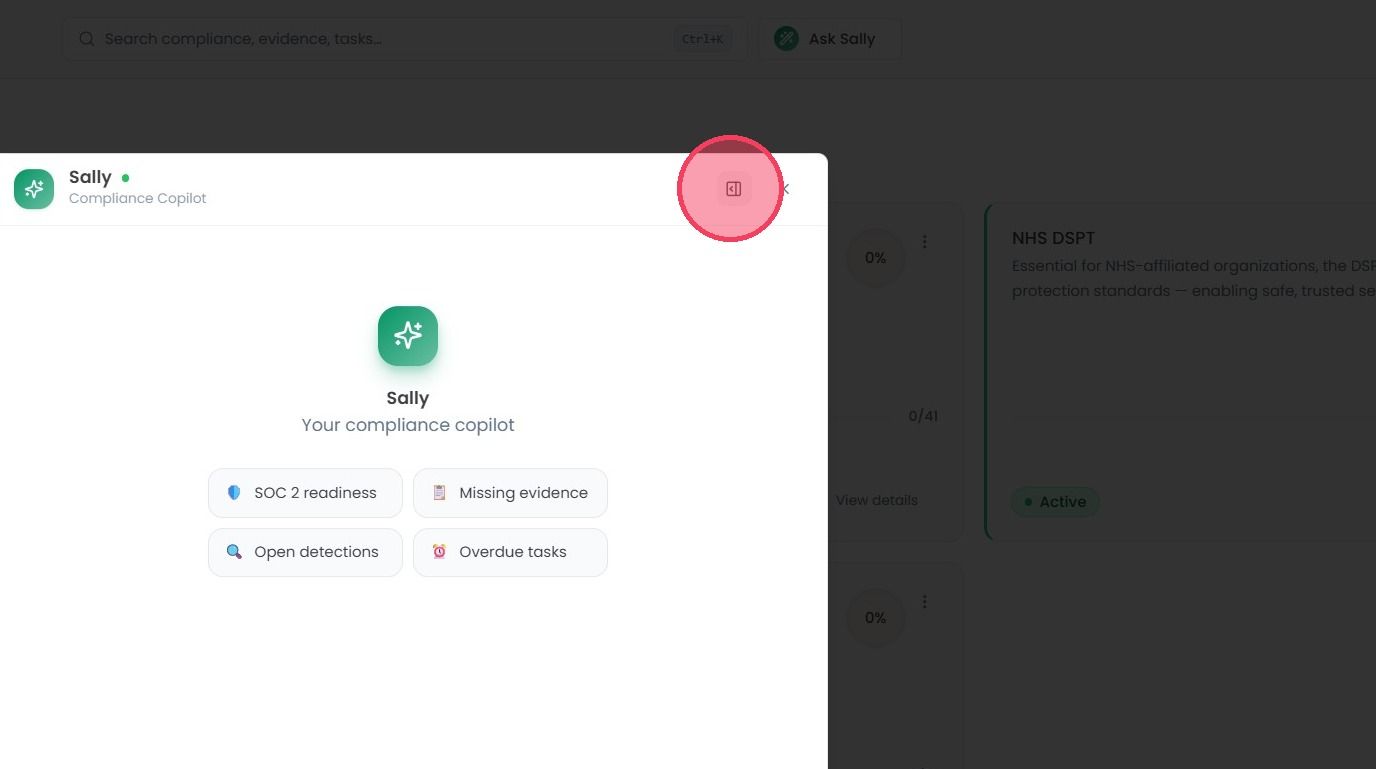This screenshot has width=1376, height=769.
Task: Dock the Sally panel with the sidebar icon
Action: [x=734, y=189]
